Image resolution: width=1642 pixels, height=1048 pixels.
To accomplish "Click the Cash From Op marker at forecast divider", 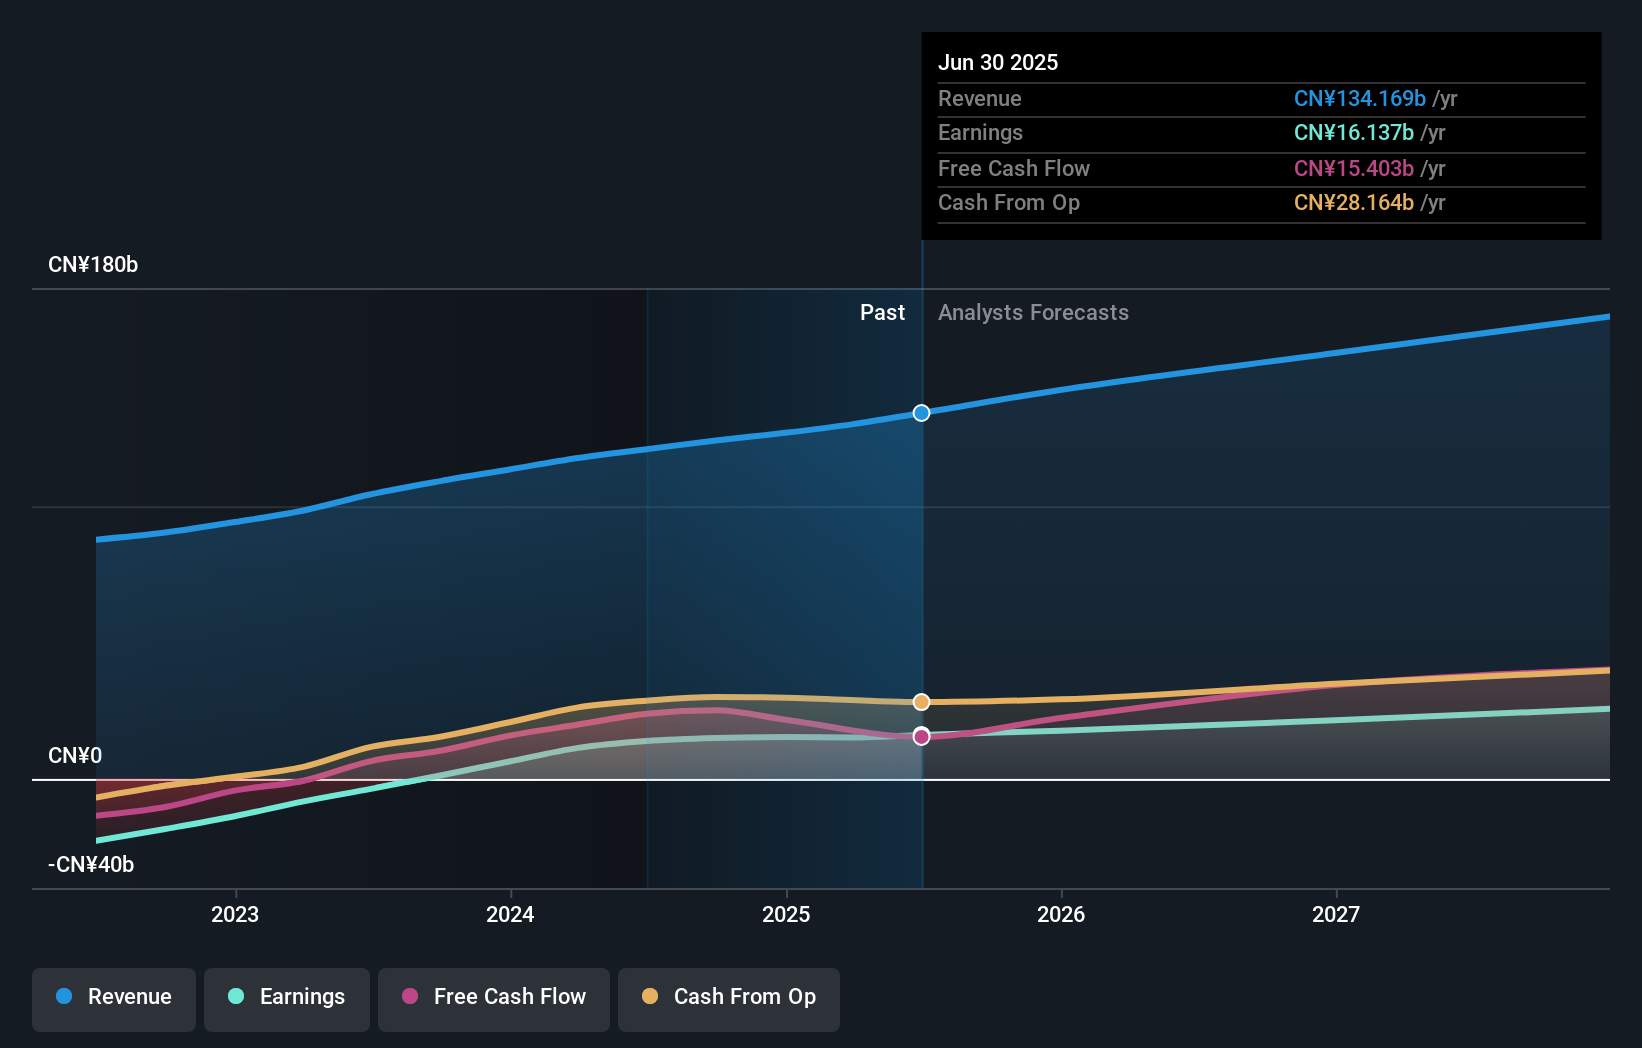I will pos(921,702).
